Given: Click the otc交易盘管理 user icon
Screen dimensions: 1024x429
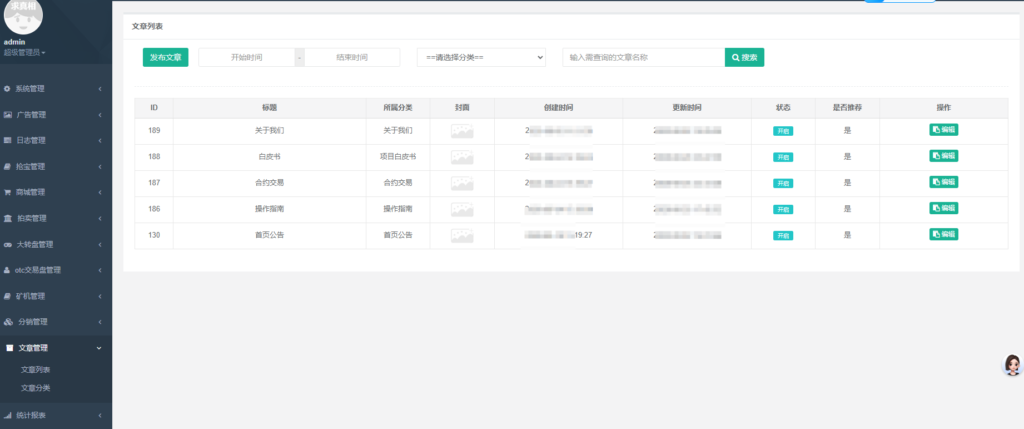Looking at the screenshot, I should point(8,270).
